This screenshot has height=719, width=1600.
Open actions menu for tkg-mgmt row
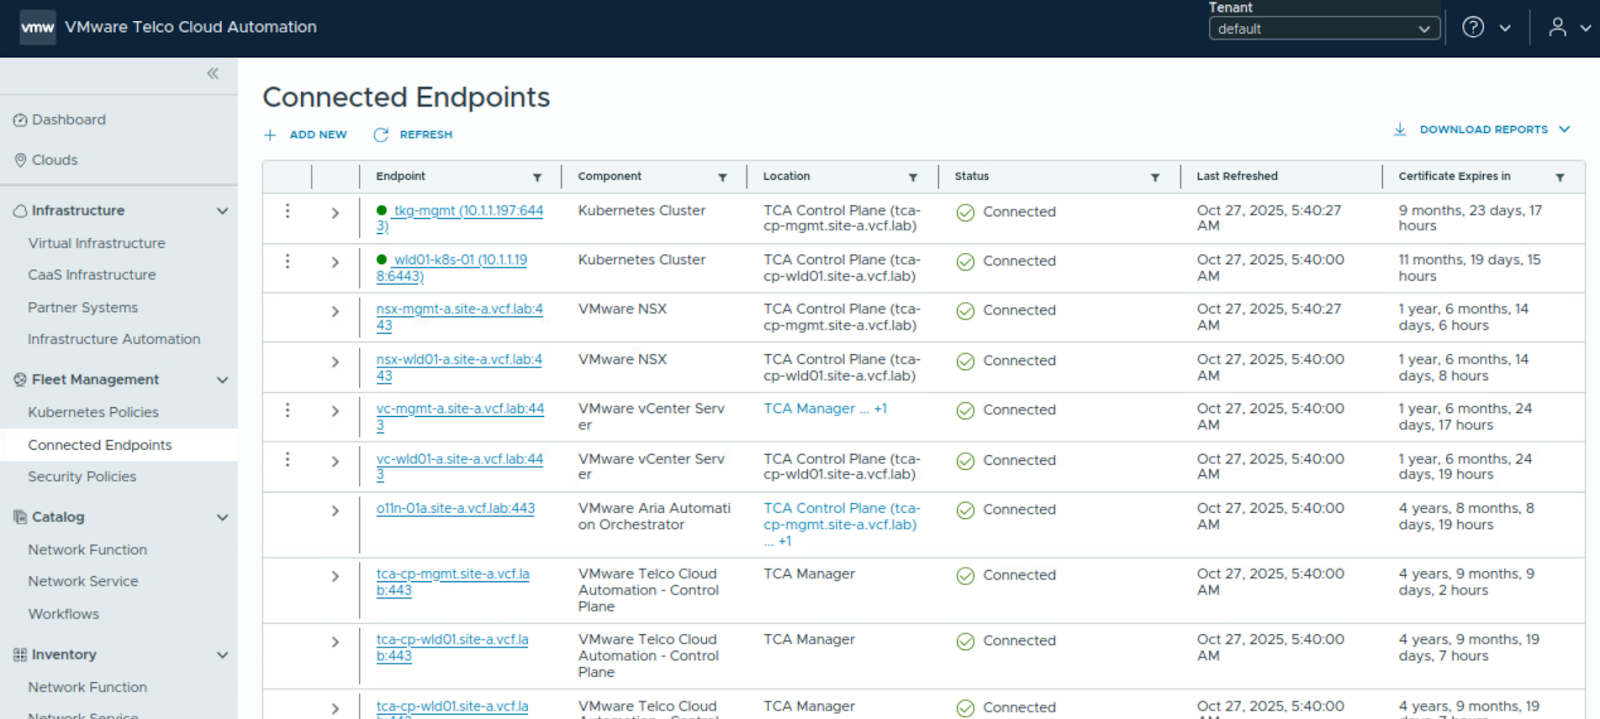(287, 211)
